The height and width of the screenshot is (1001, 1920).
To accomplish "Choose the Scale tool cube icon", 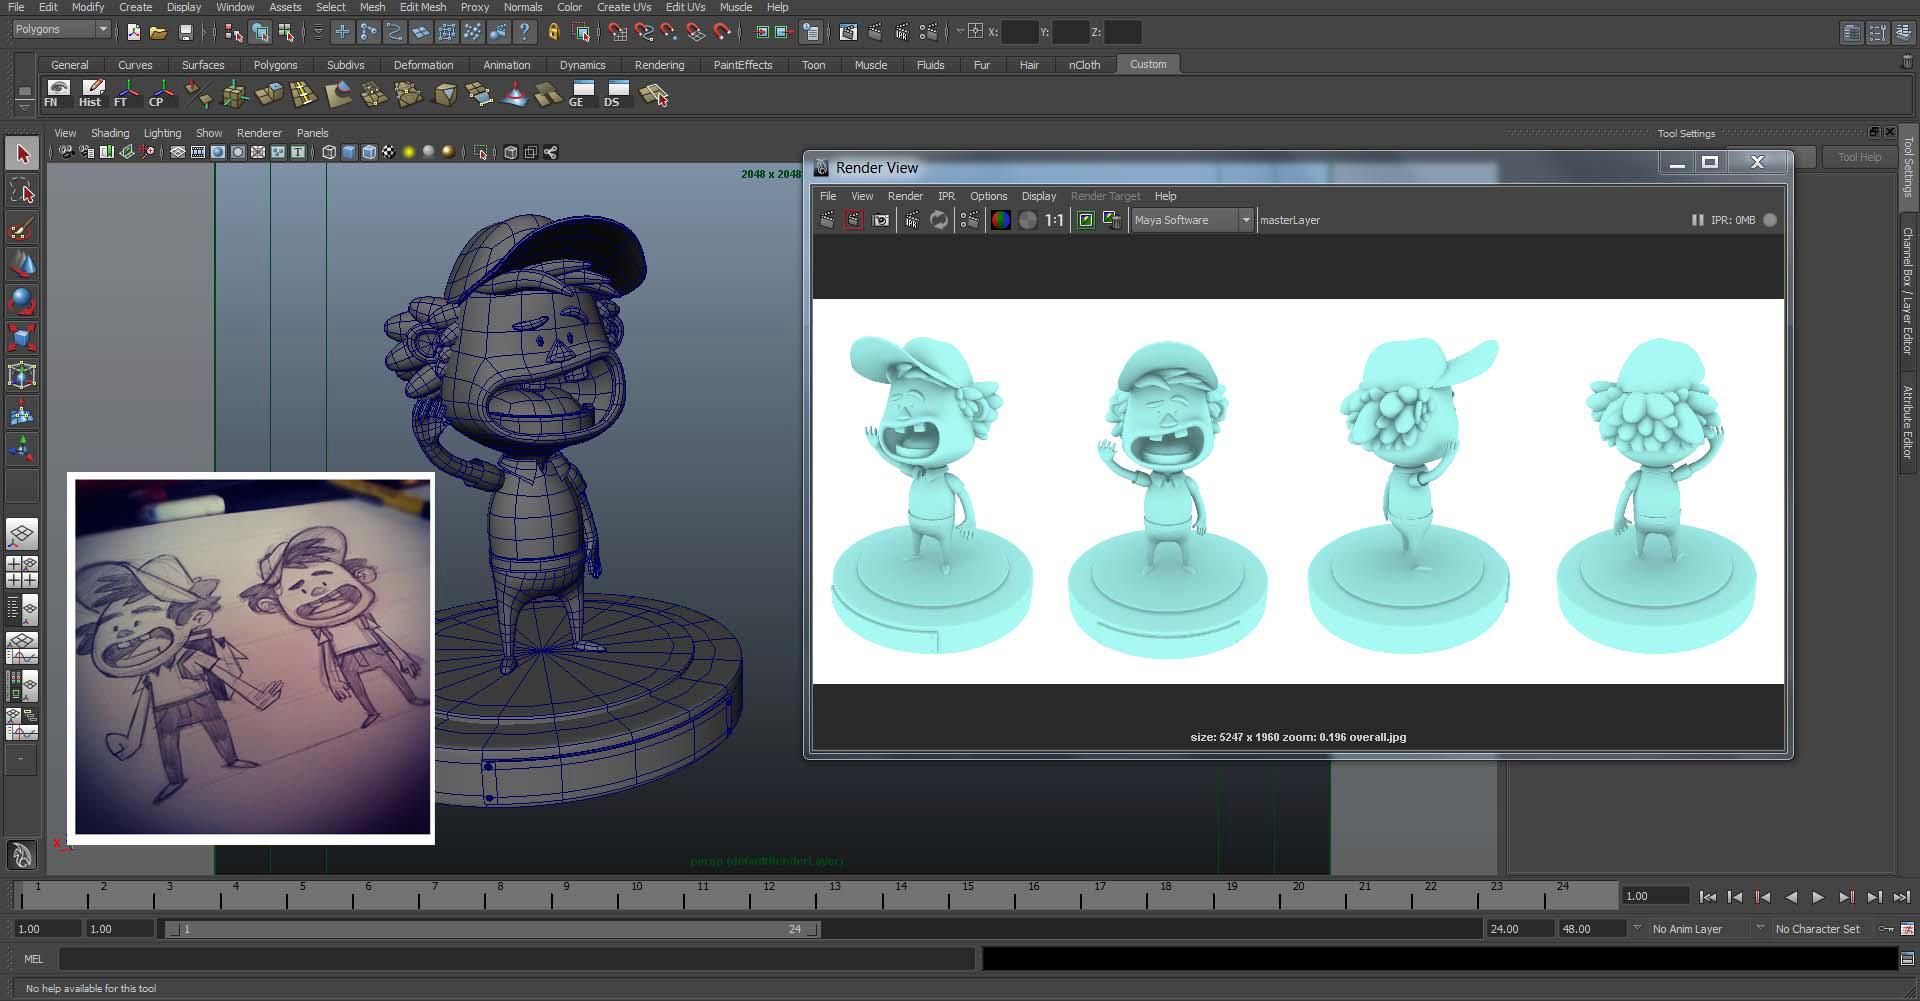I will pos(22,338).
